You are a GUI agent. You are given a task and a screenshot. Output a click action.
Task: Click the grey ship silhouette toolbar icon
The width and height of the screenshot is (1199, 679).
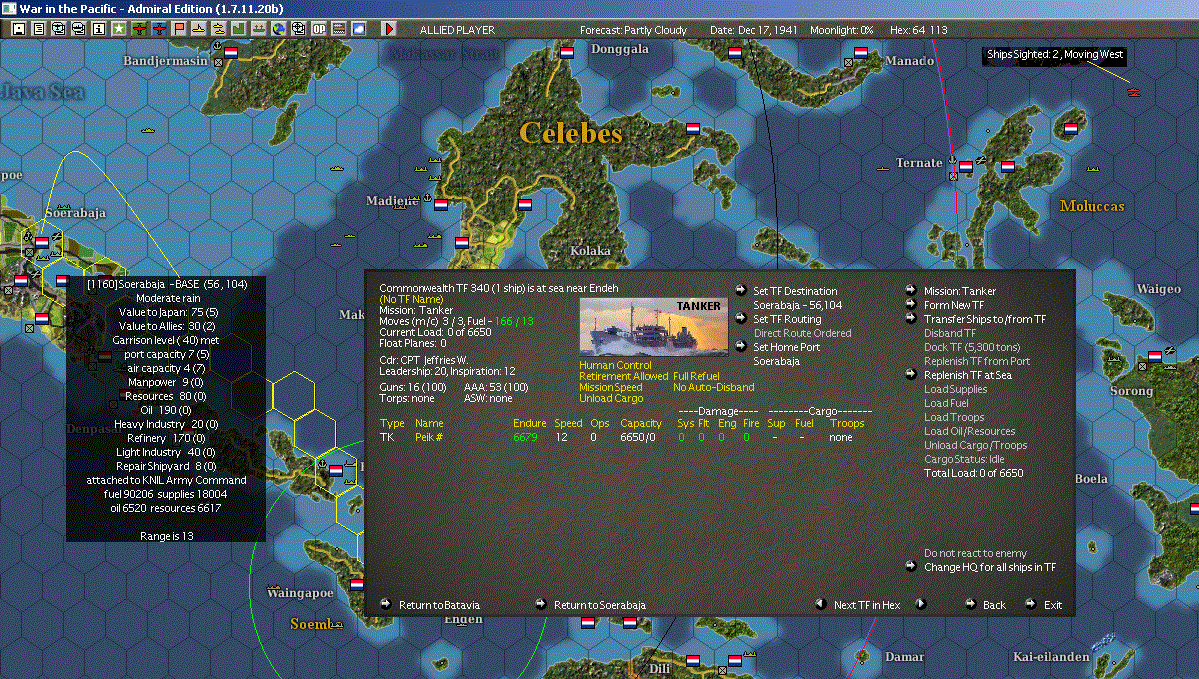(258, 29)
